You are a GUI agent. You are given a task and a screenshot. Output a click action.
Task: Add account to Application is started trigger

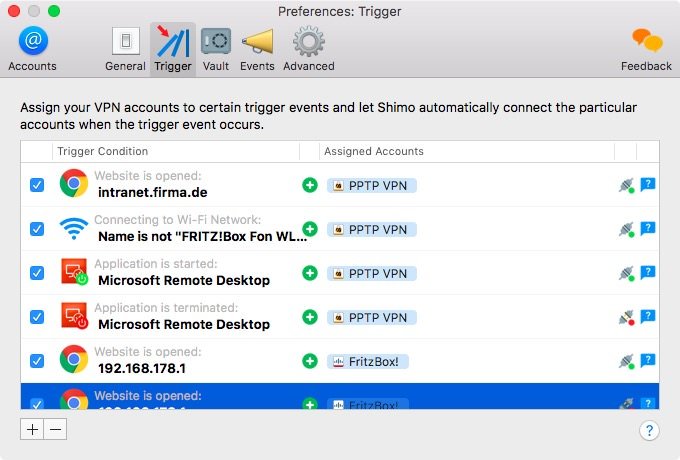tap(310, 273)
